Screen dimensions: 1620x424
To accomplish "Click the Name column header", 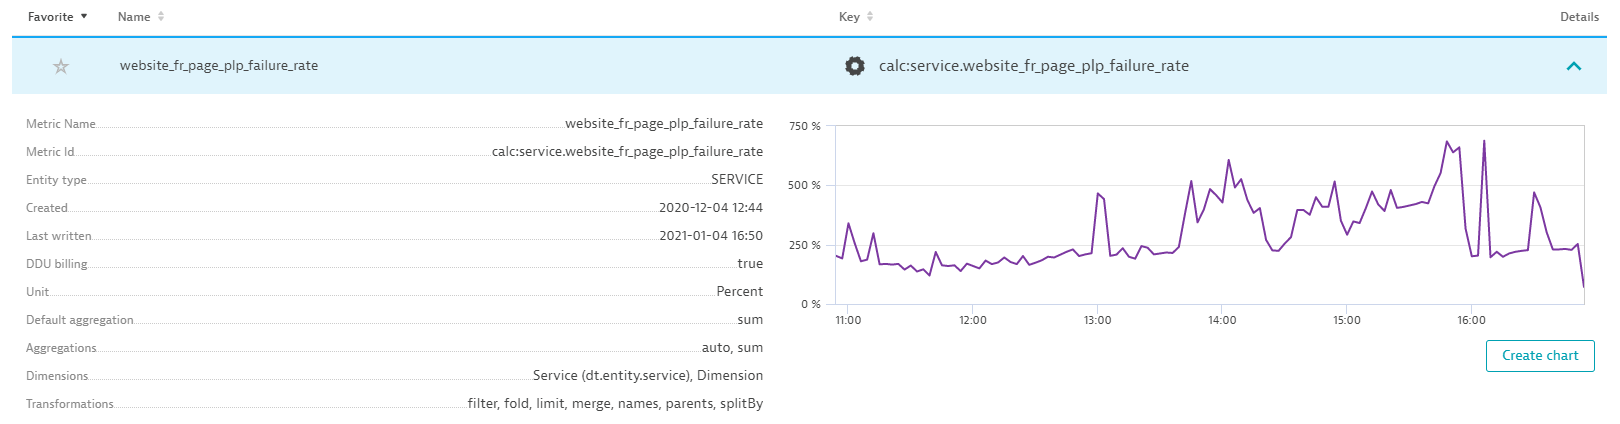I will 134,17.
